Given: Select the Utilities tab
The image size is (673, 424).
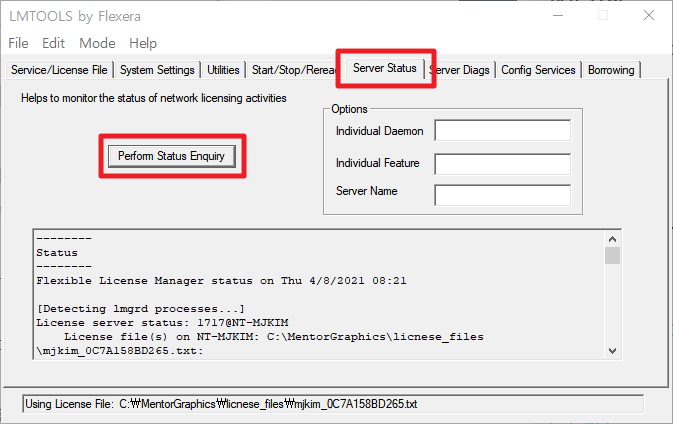Looking at the screenshot, I should point(223,70).
